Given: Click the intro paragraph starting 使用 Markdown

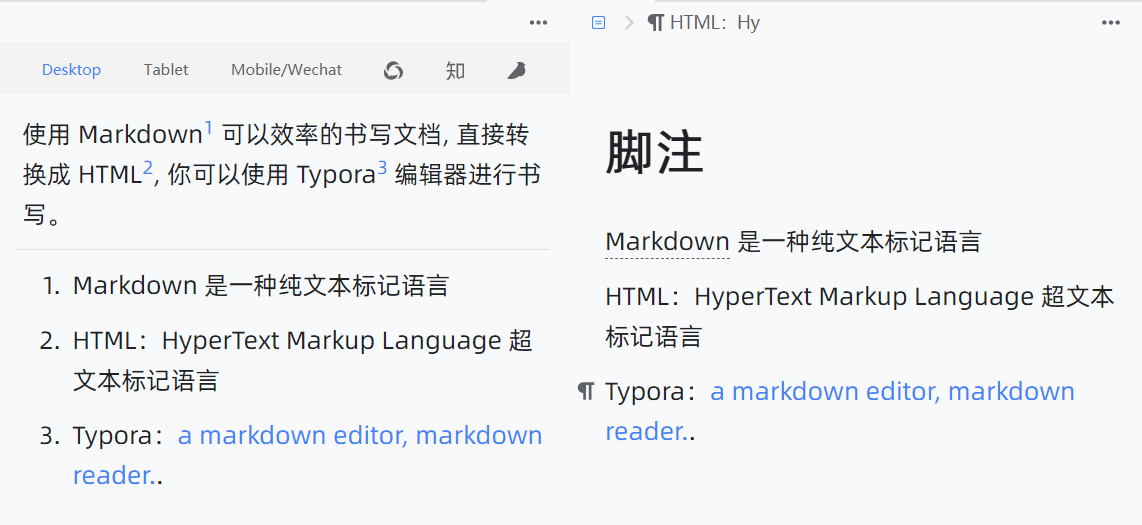Looking at the screenshot, I should click(282, 175).
